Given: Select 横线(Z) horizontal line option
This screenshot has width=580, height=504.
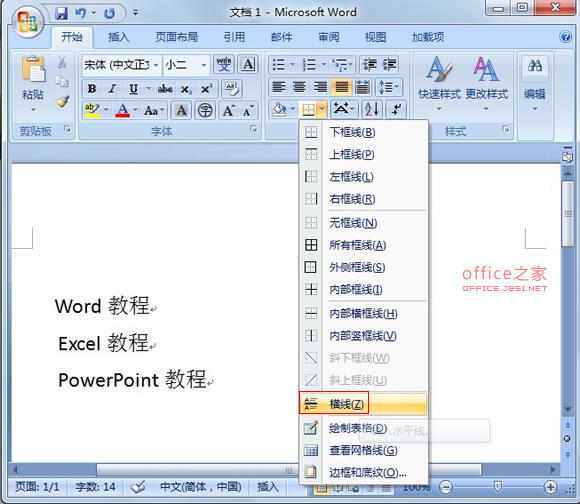Looking at the screenshot, I should [x=364, y=403].
